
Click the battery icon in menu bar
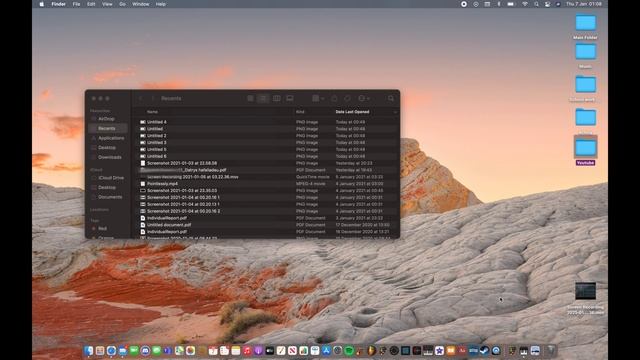[511, 4]
